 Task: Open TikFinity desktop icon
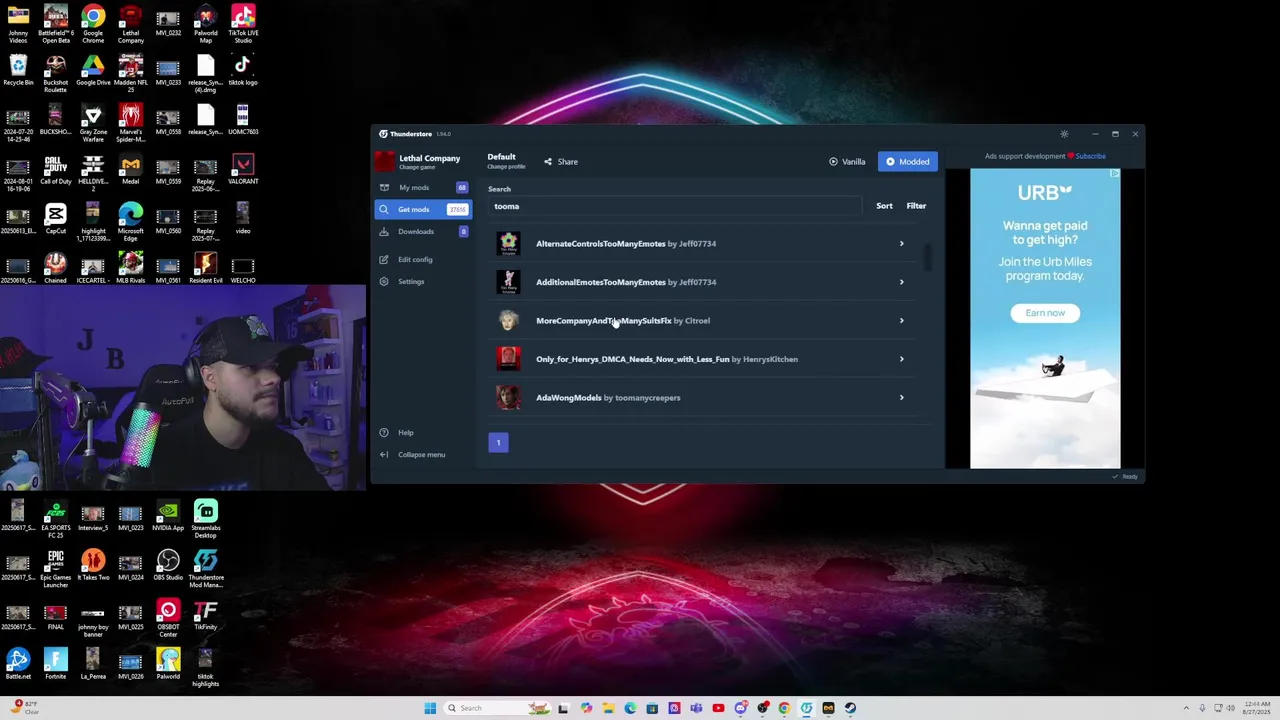(205, 616)
